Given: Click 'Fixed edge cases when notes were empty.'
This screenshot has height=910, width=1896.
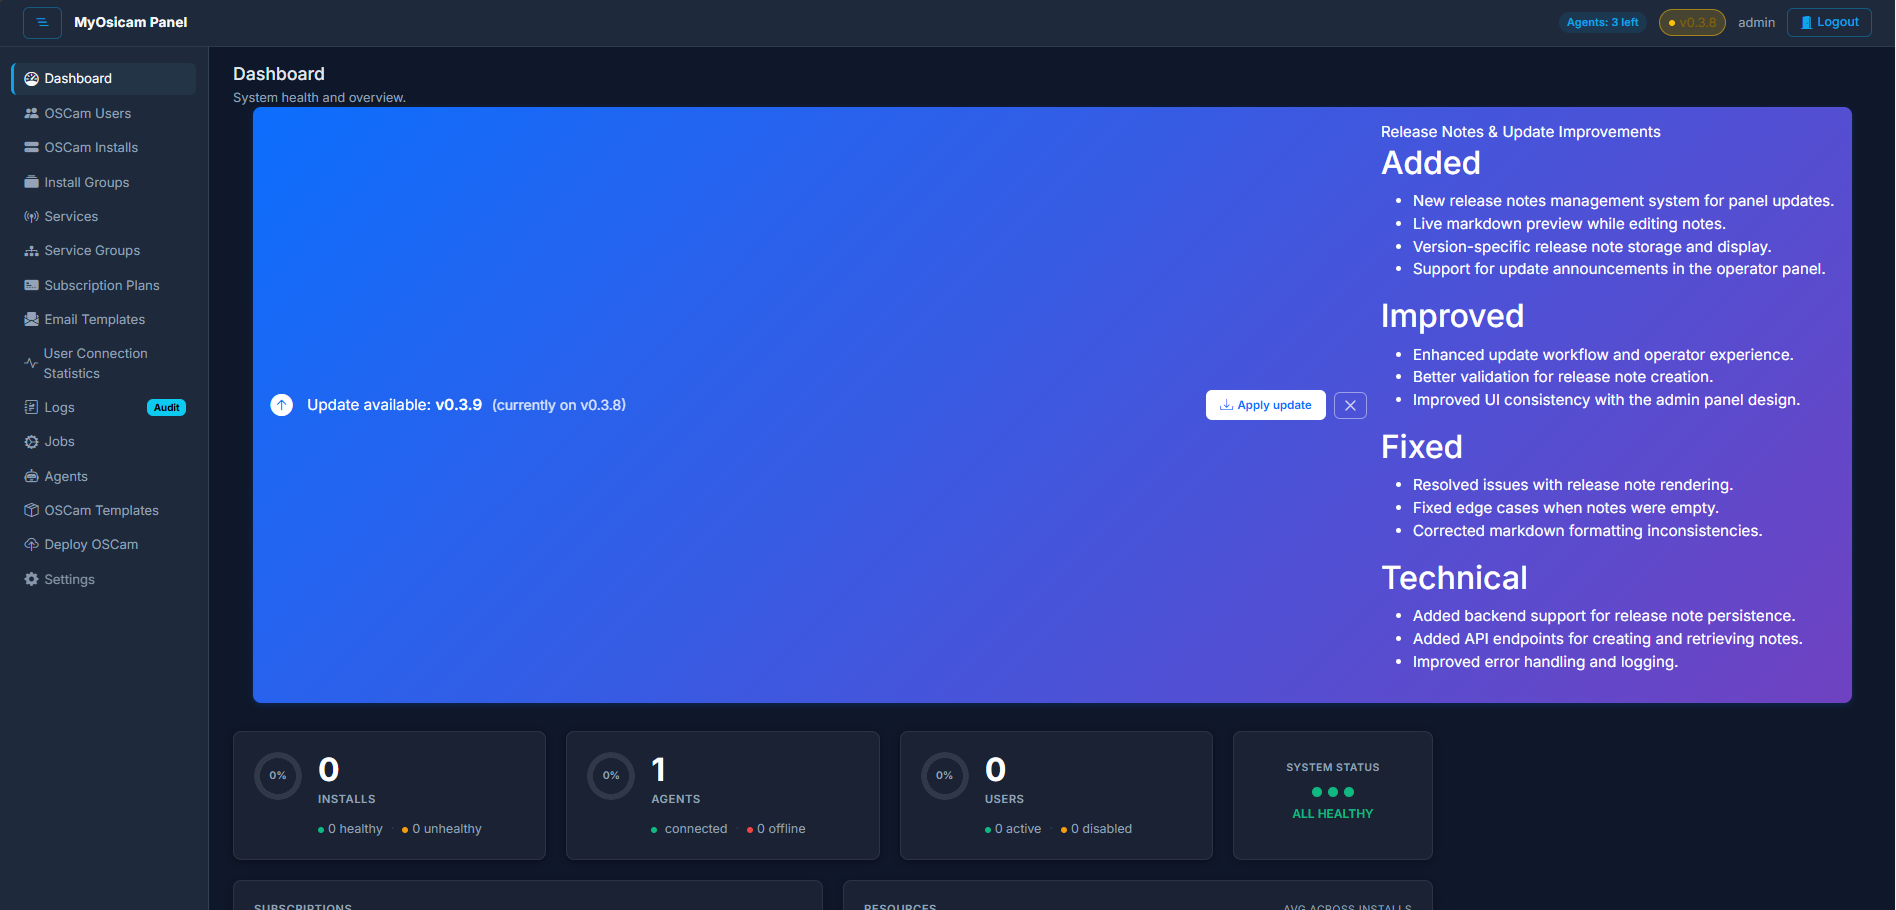Looking at the screenshot, I should point(1565,508).
